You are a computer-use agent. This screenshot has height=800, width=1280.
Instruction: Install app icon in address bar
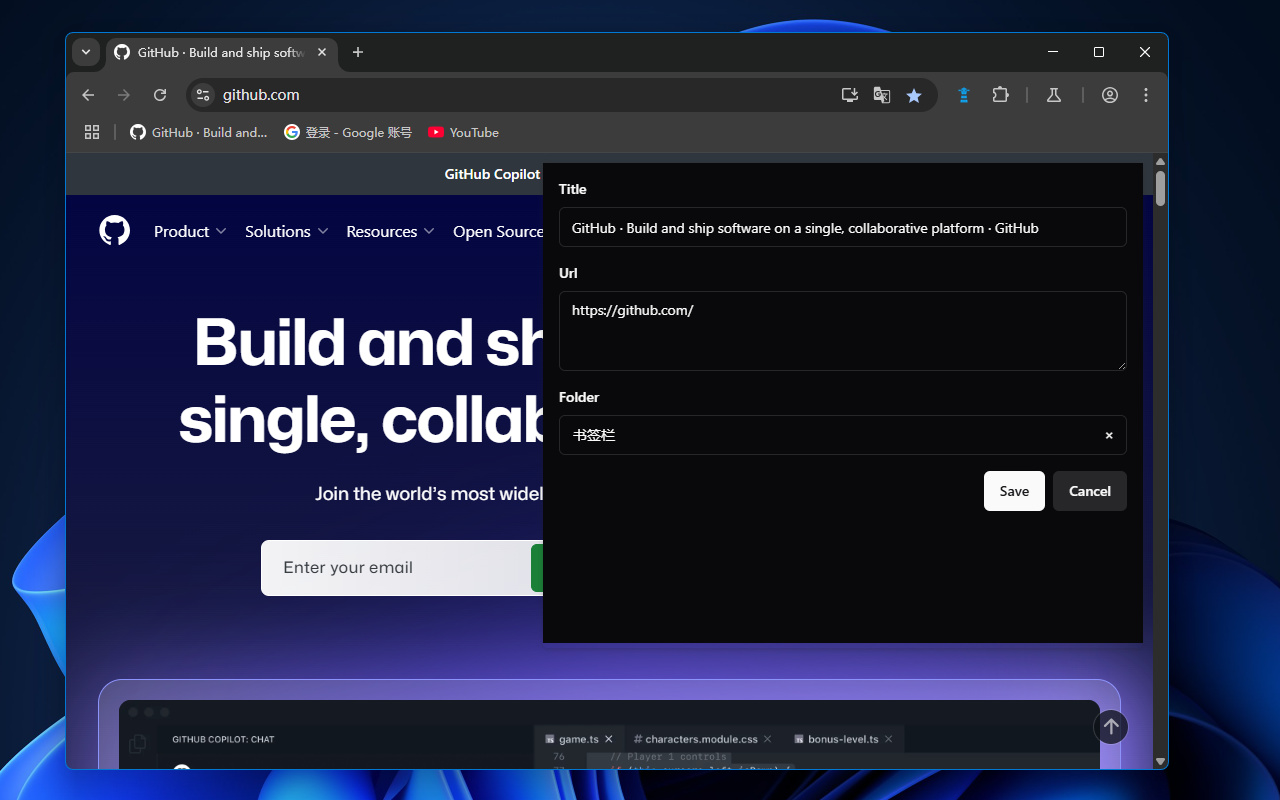point(850,95)
